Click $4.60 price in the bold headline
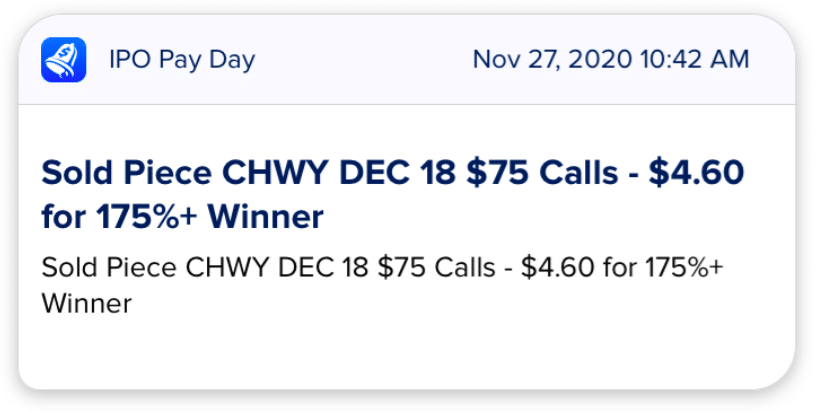Viewport: 822px width, 412px height. 696,173
